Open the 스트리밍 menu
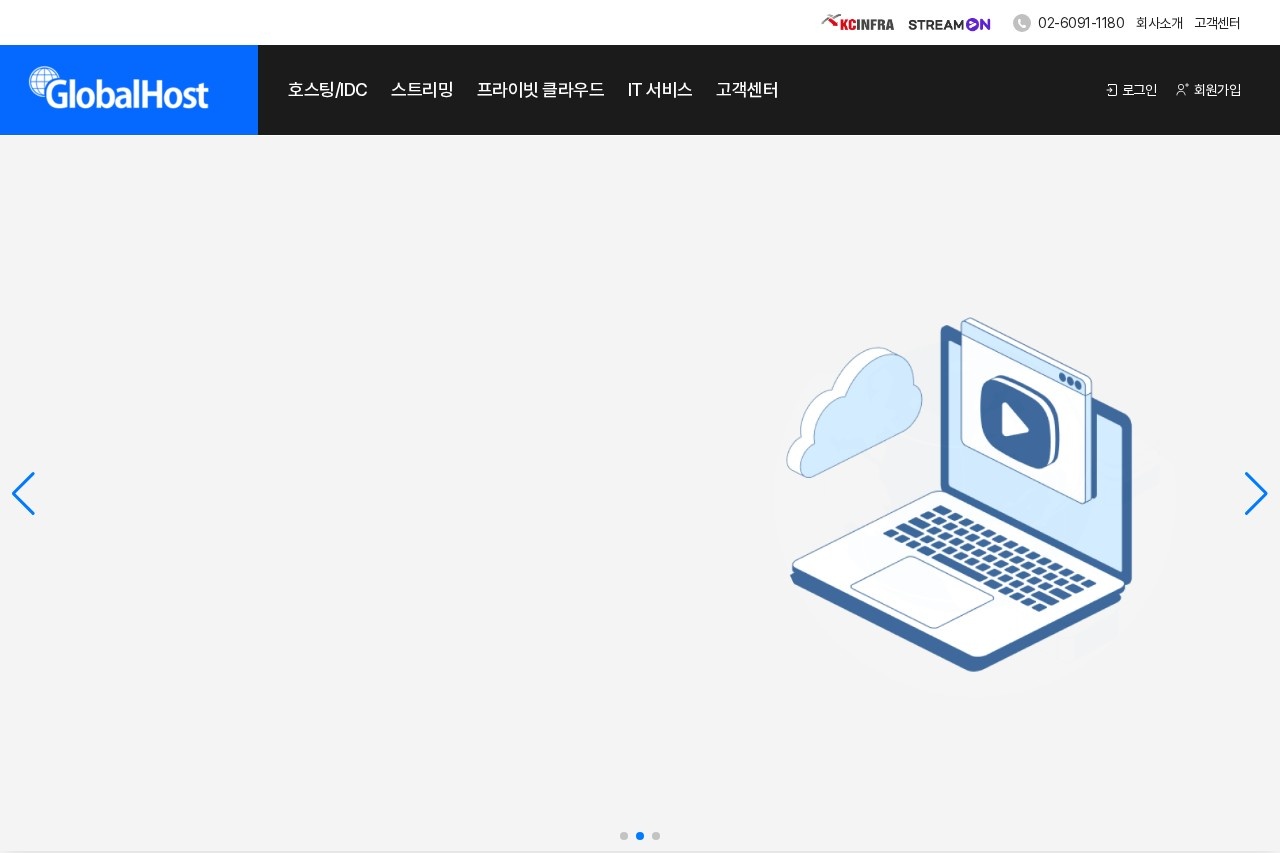Viewport: 1280px width, 853px height. tap(421, 90)
